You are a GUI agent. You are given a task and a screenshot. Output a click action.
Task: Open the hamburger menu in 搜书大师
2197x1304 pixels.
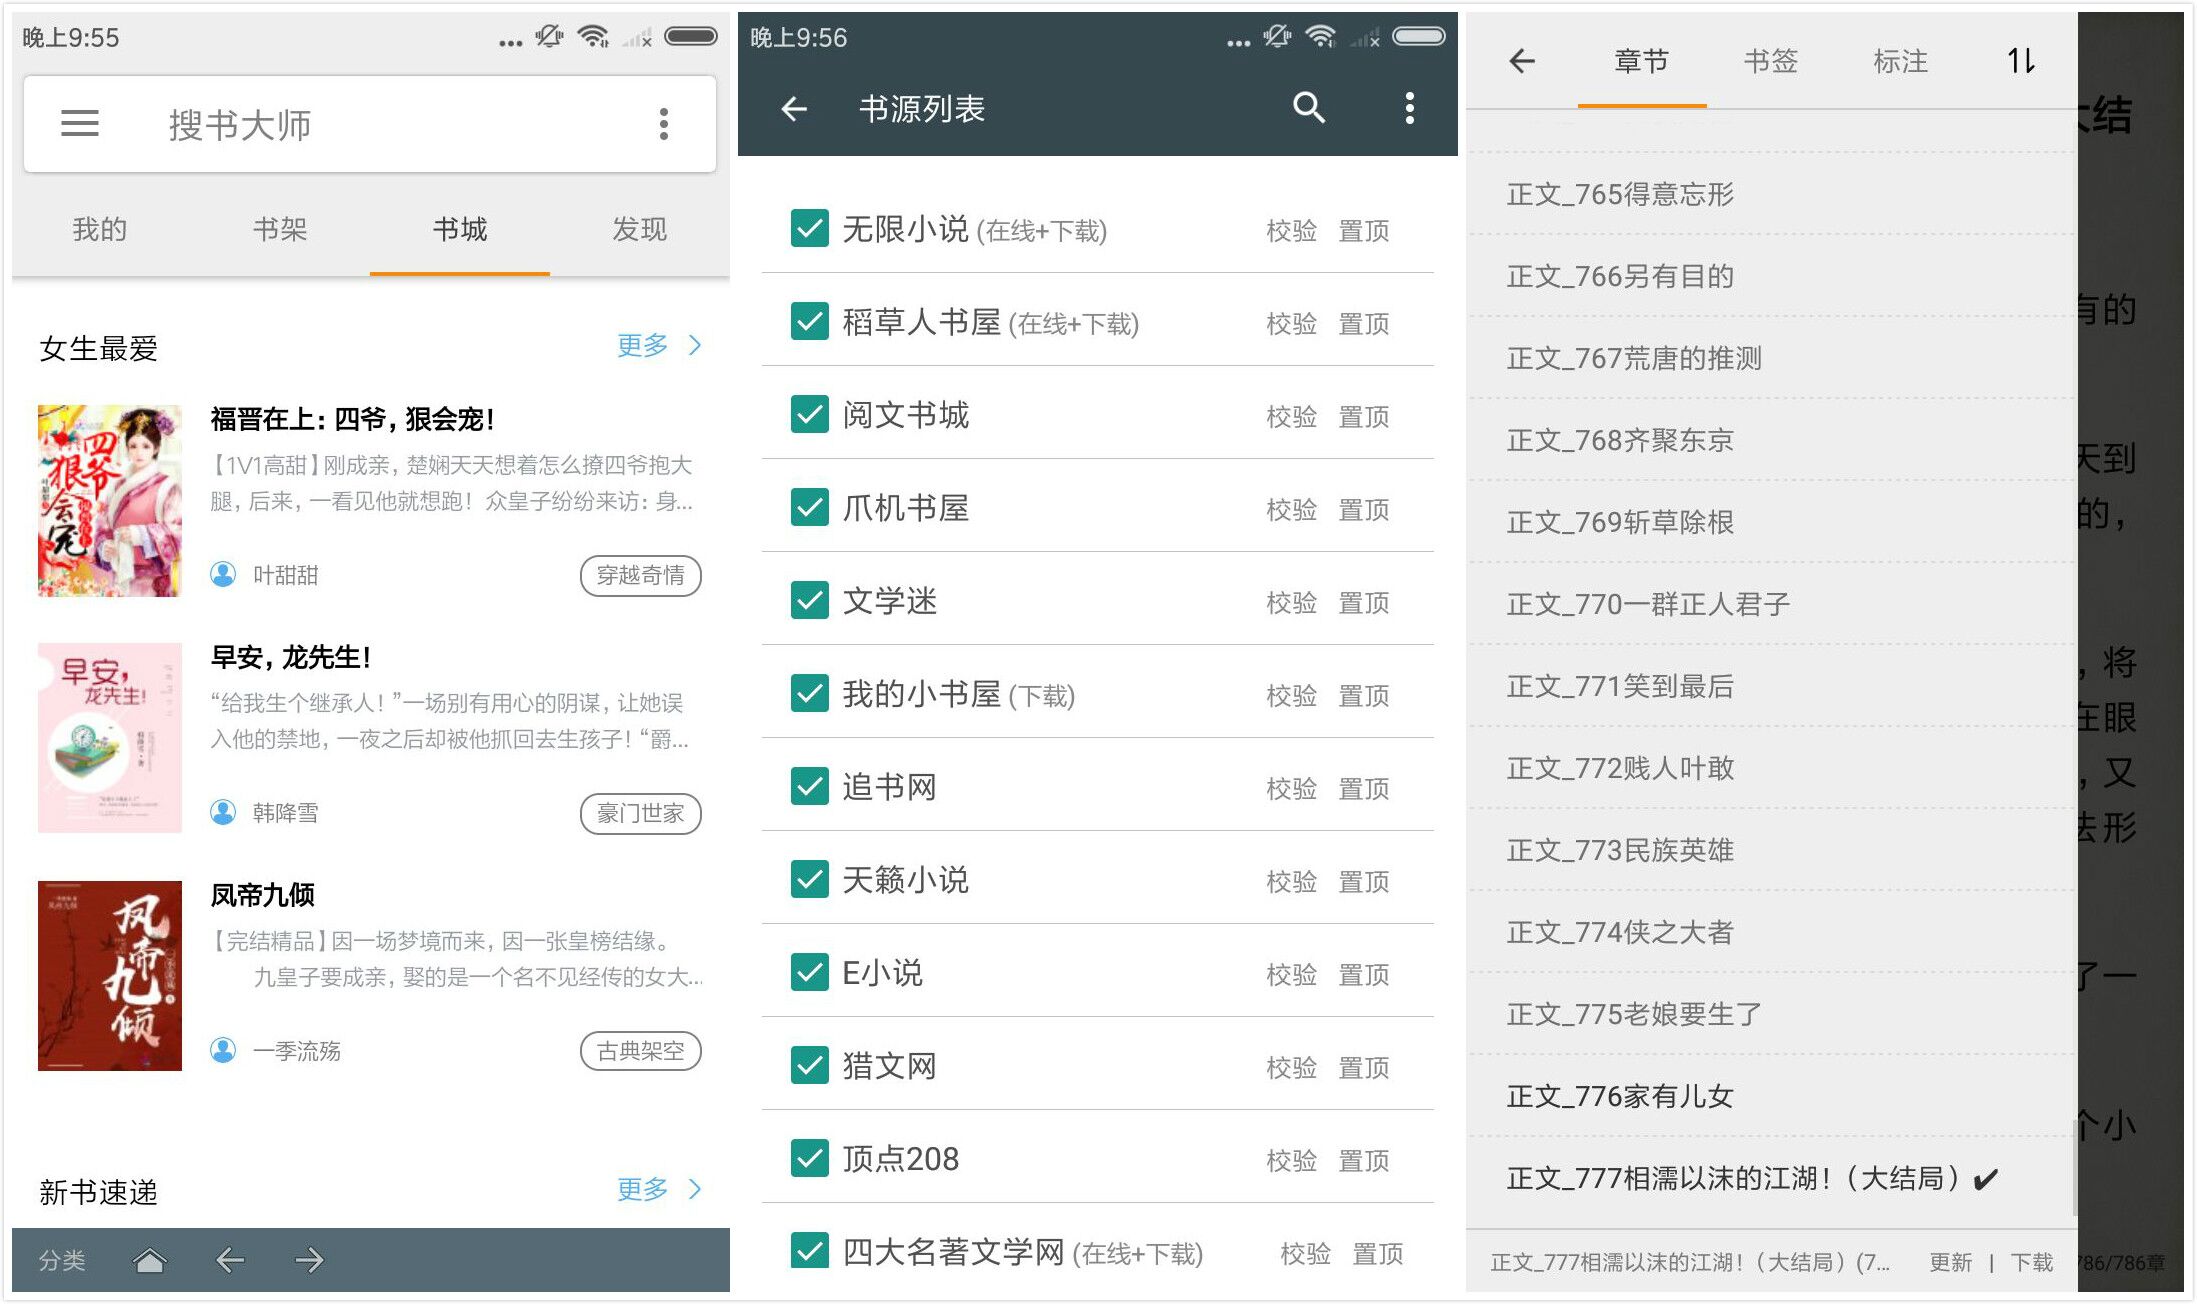click(80, 124)
